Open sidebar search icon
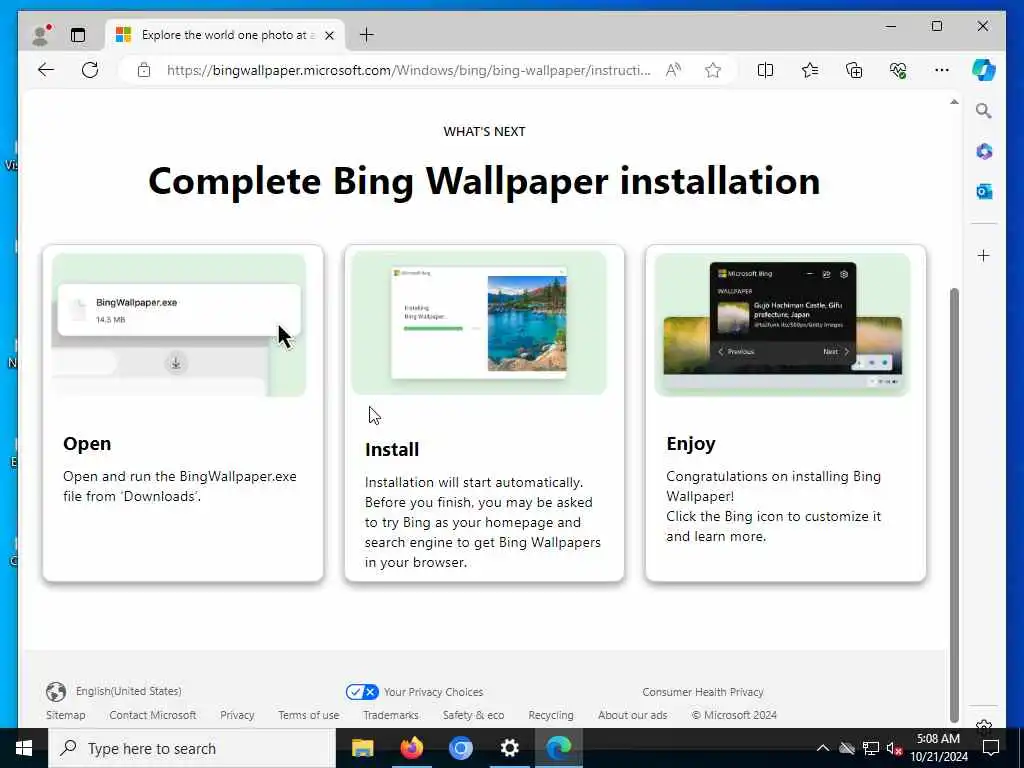1024x768 pixels. coord(984,111)
